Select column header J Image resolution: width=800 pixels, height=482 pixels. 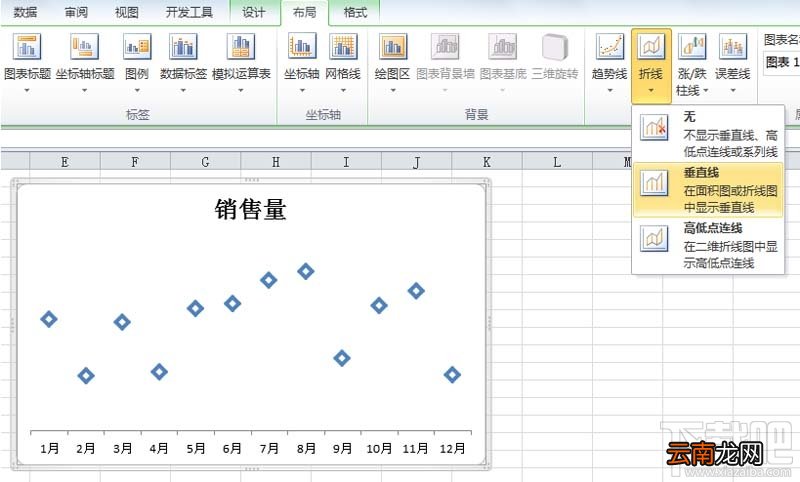click(x=417, y=162)
